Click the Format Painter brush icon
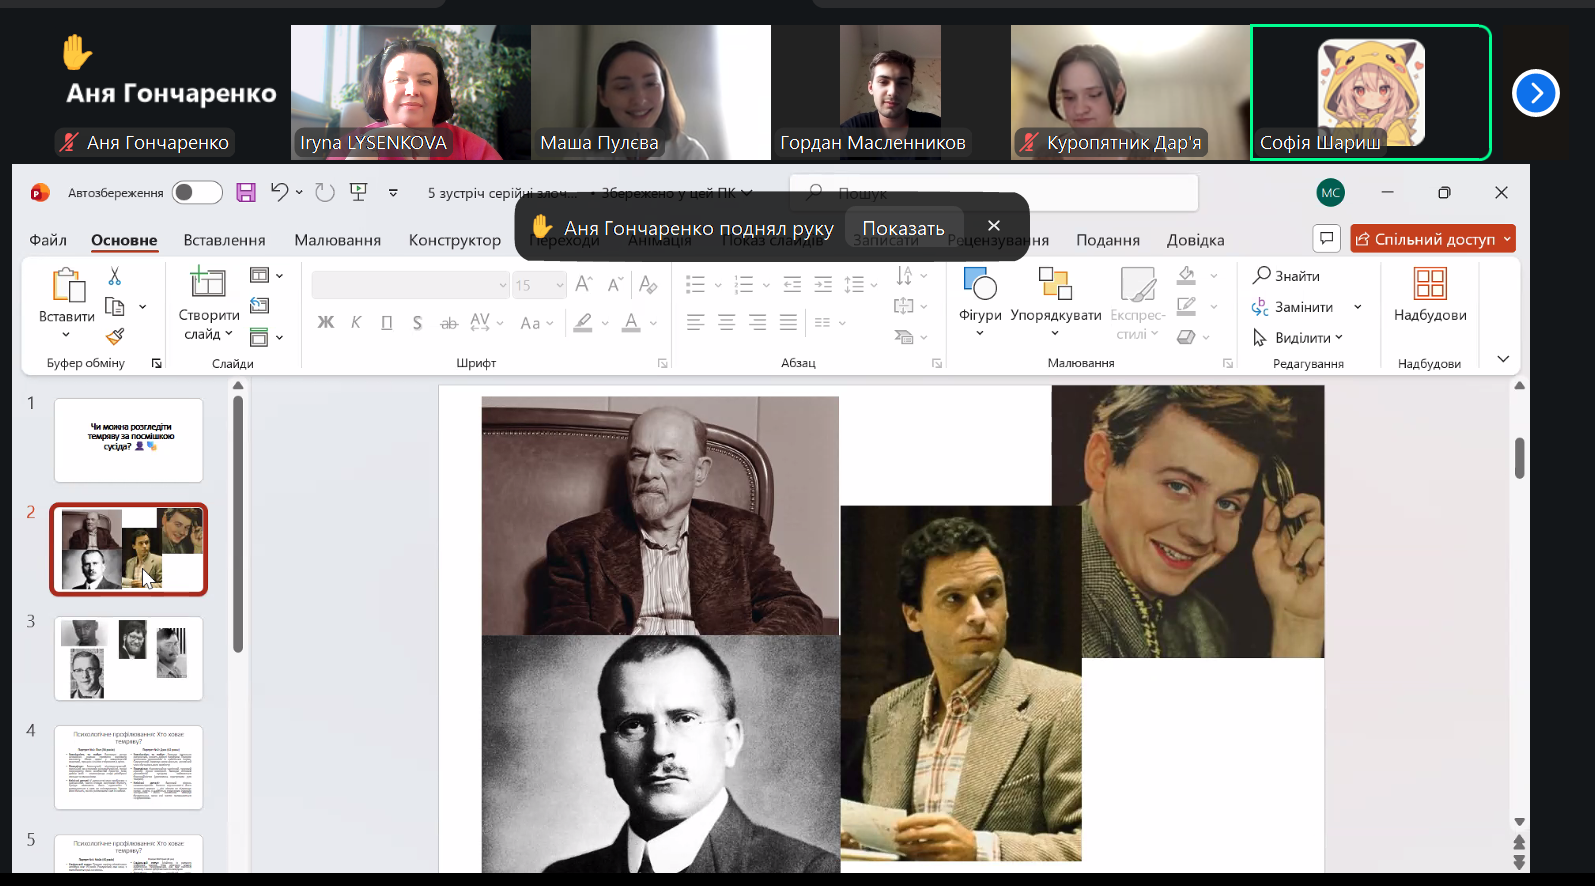The height and width of the screenshot is (886, 1595). coord(115,337)
